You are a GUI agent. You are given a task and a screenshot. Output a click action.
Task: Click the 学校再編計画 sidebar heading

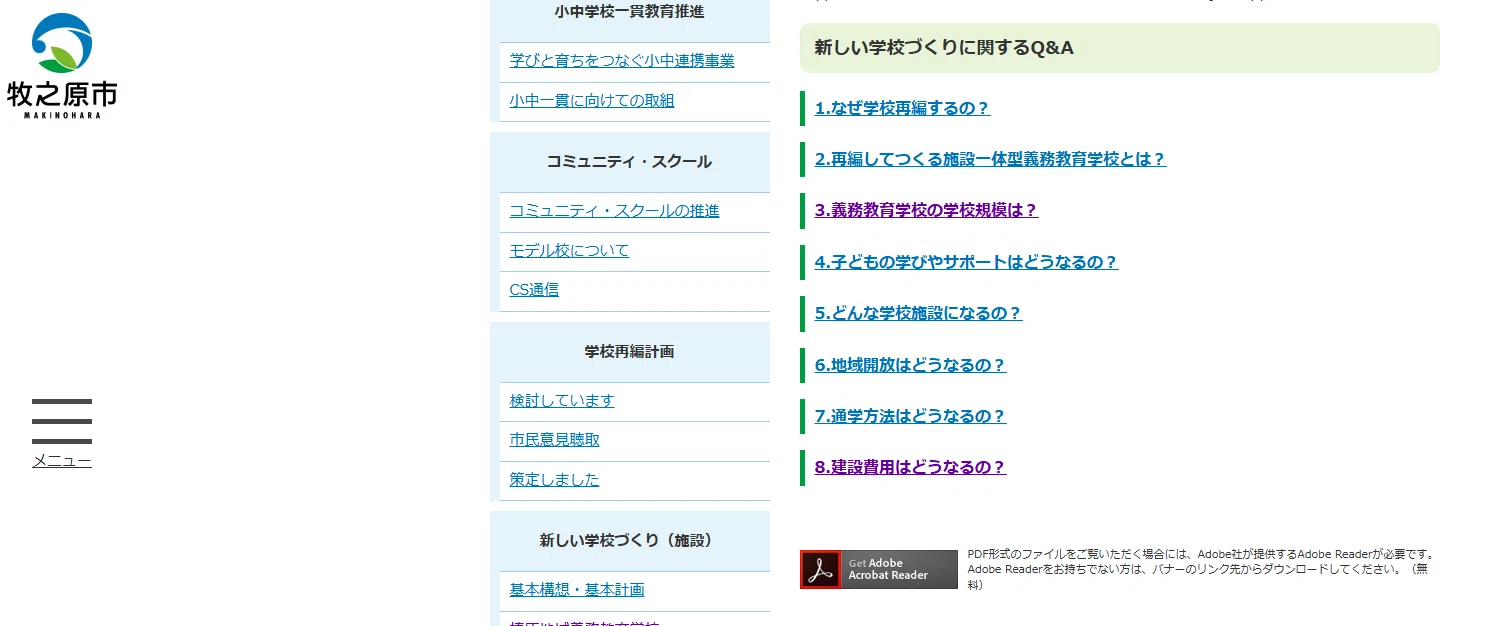pos(630,352)
